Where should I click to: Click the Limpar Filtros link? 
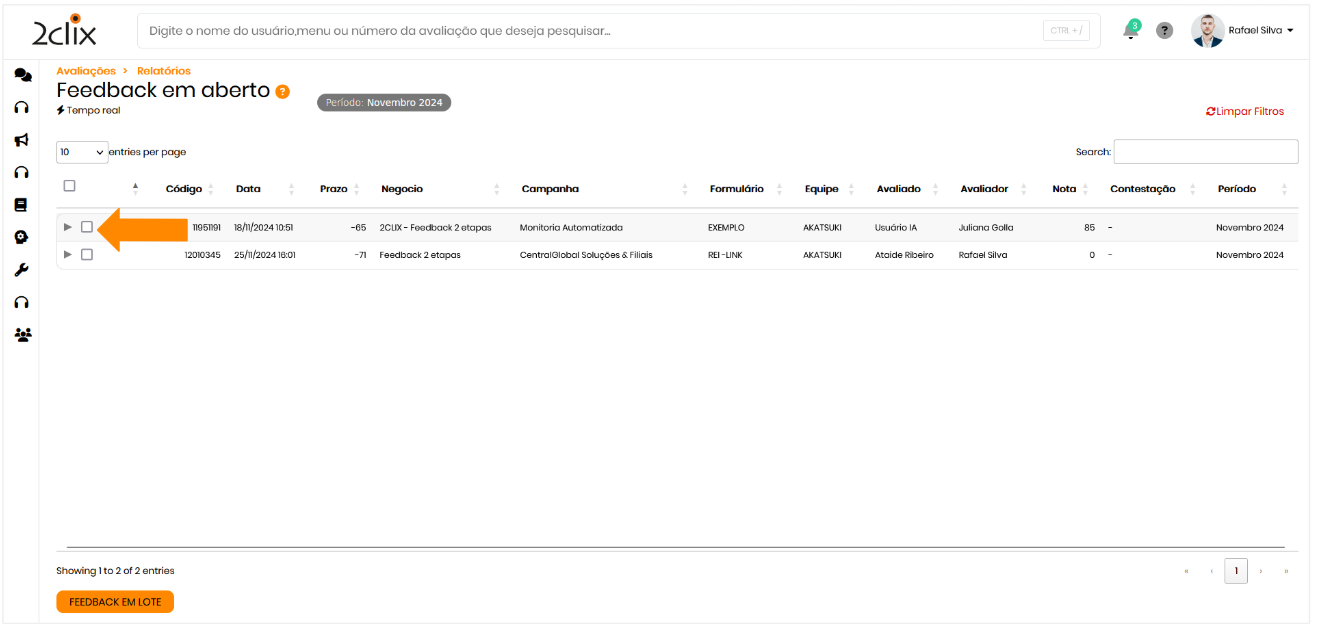click(x=1245, y=112)
